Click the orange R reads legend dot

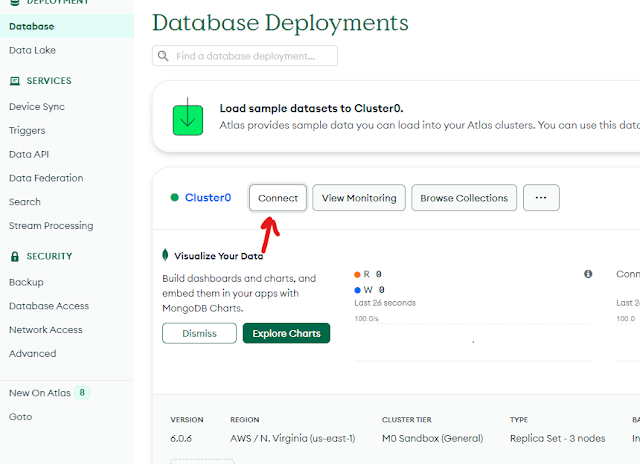tap(358, 275)
